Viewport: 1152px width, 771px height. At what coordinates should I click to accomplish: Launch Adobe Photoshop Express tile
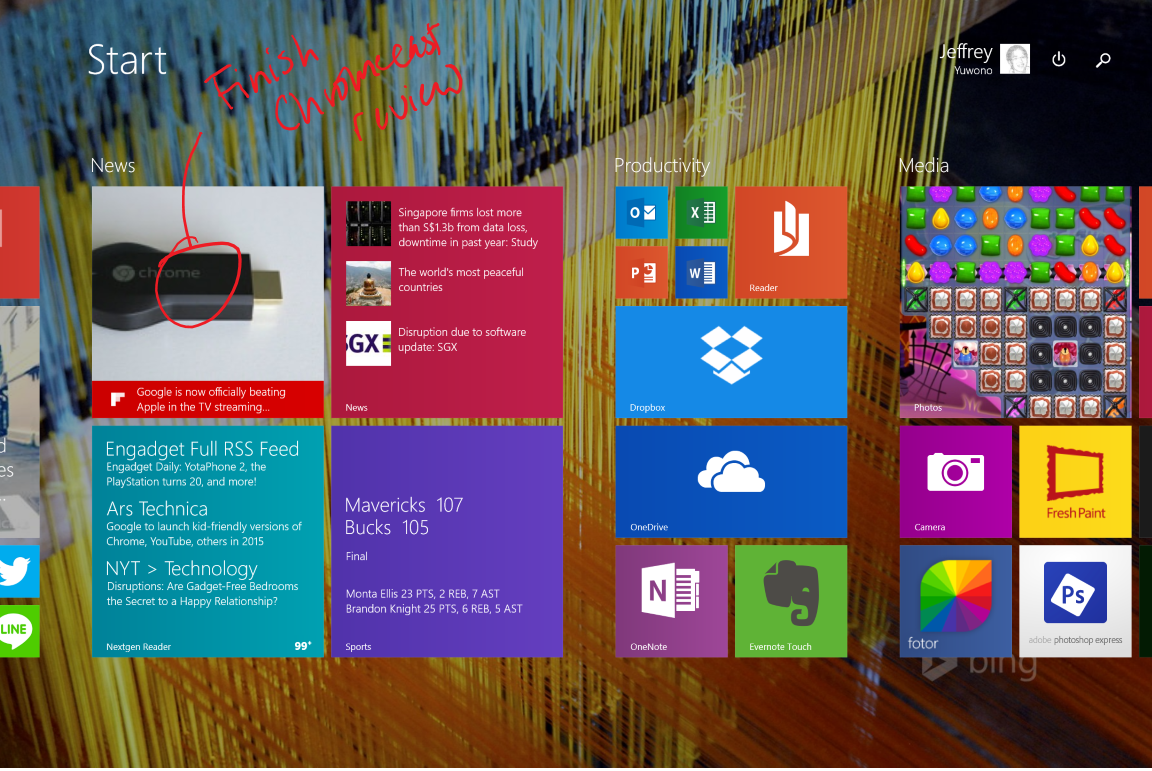[x=1075, y=600]
